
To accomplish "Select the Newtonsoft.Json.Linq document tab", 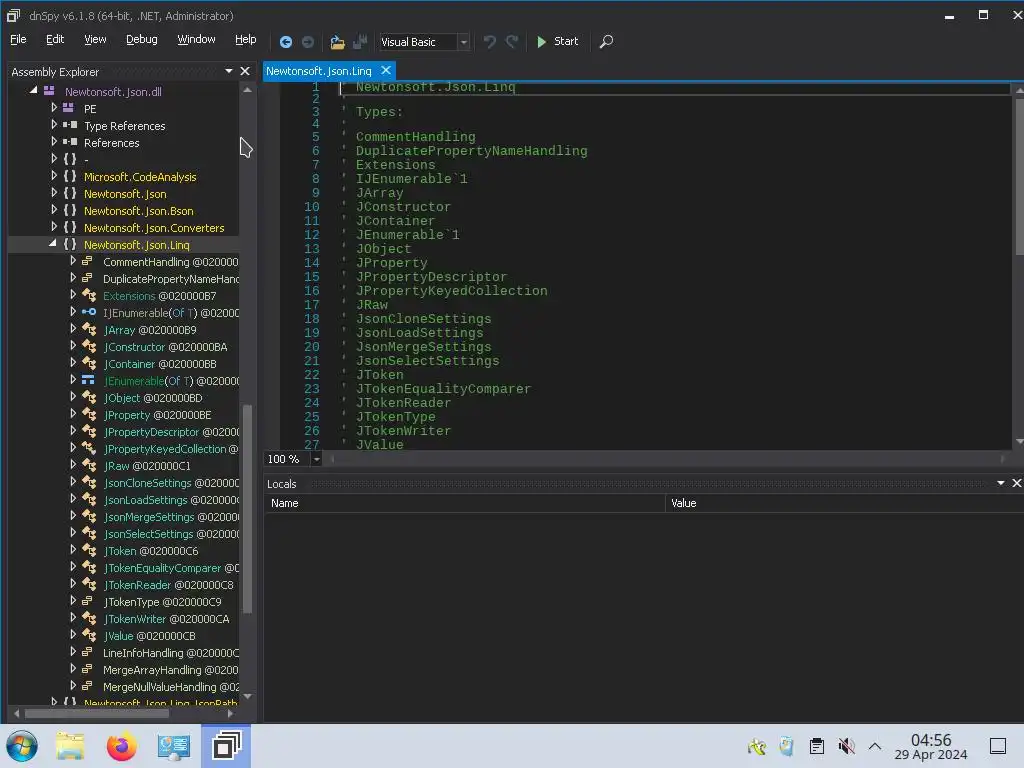I will [x=319, y=71].
